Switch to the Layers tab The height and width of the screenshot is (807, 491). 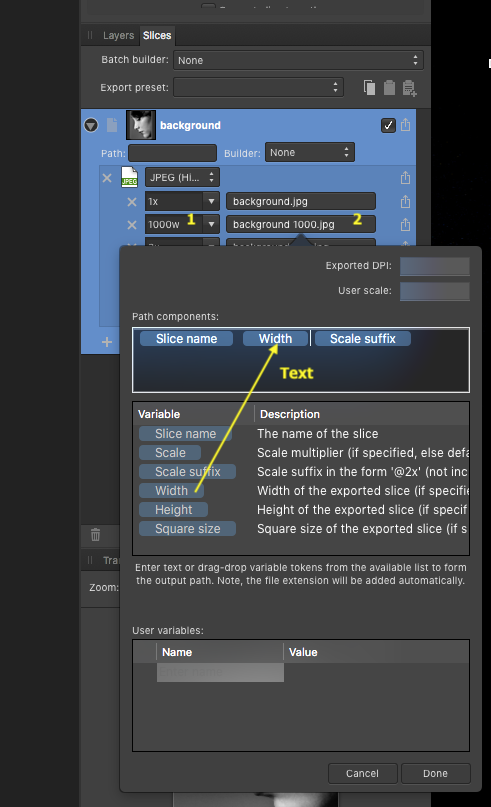click(x=118, y=36)
